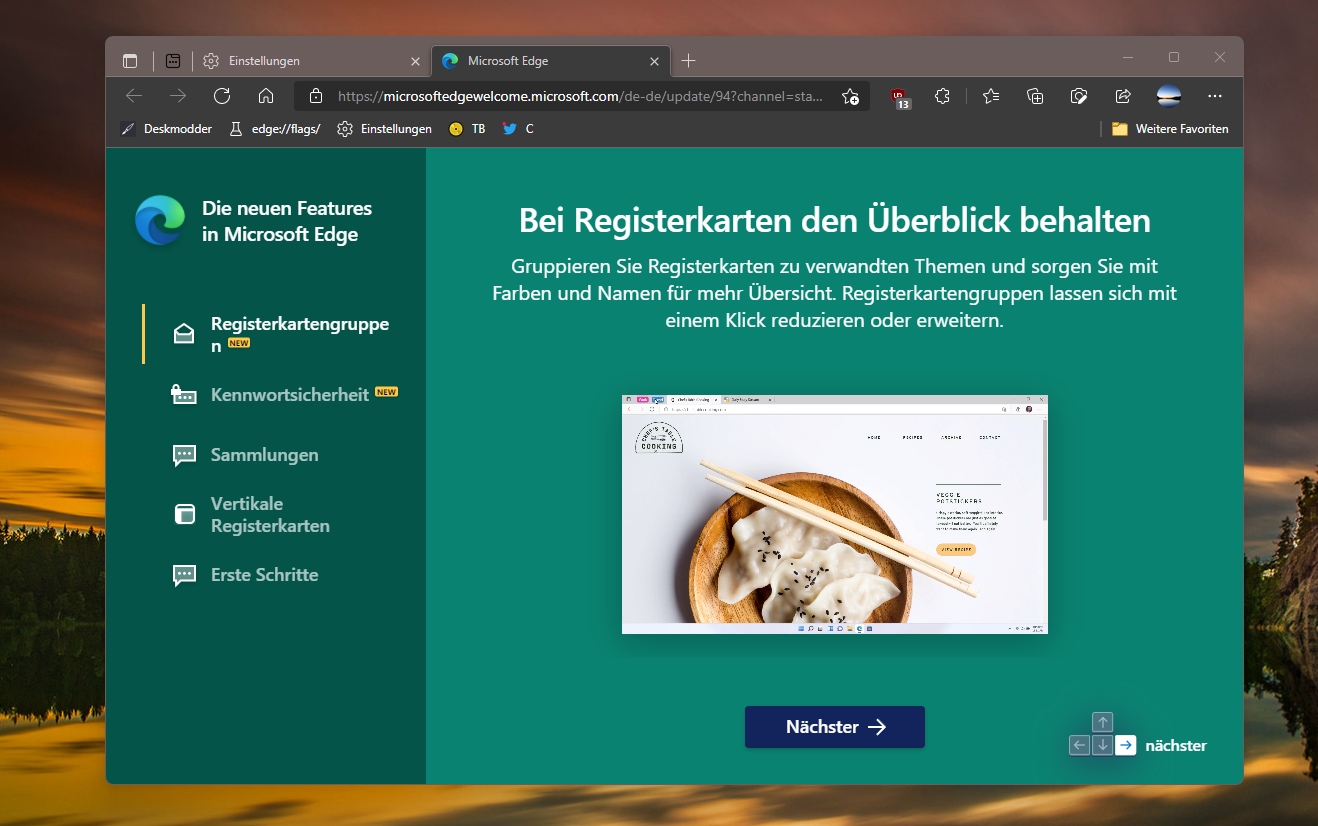1318x826 pixels.
Task: Click the up arrow key icon
Action: [1102, 722]
